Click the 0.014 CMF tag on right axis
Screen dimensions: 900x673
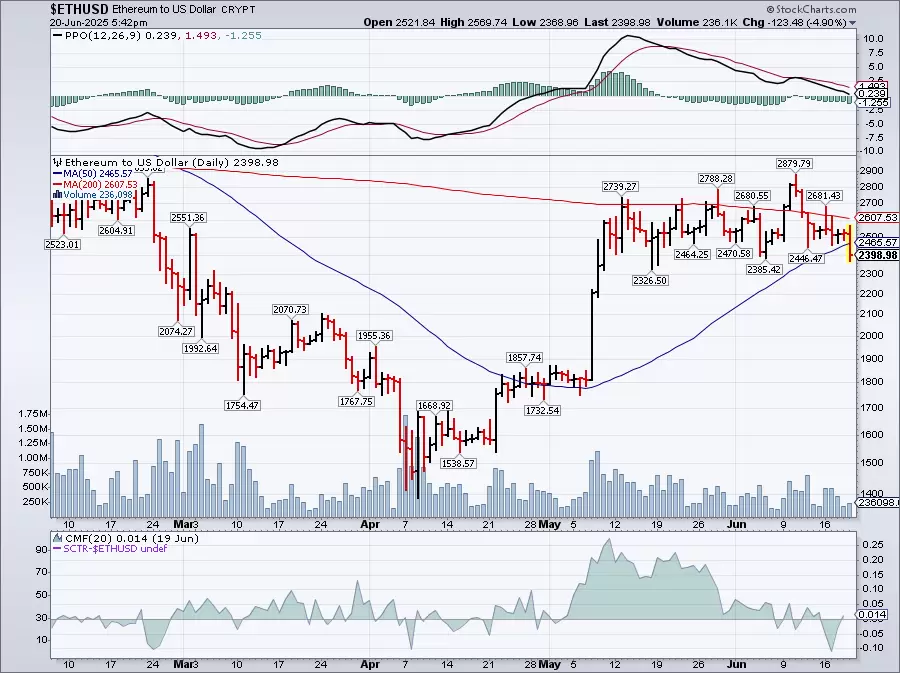872,615
